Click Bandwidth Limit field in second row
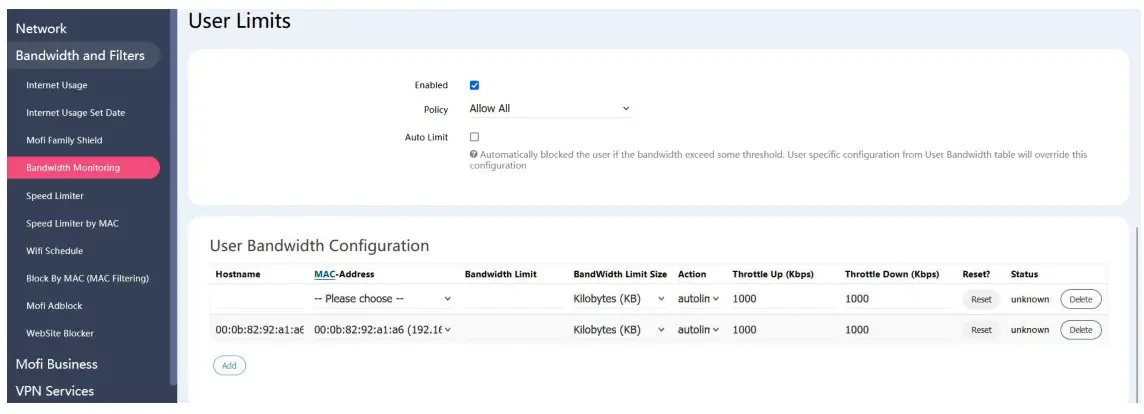 click(x=513, y=329)
